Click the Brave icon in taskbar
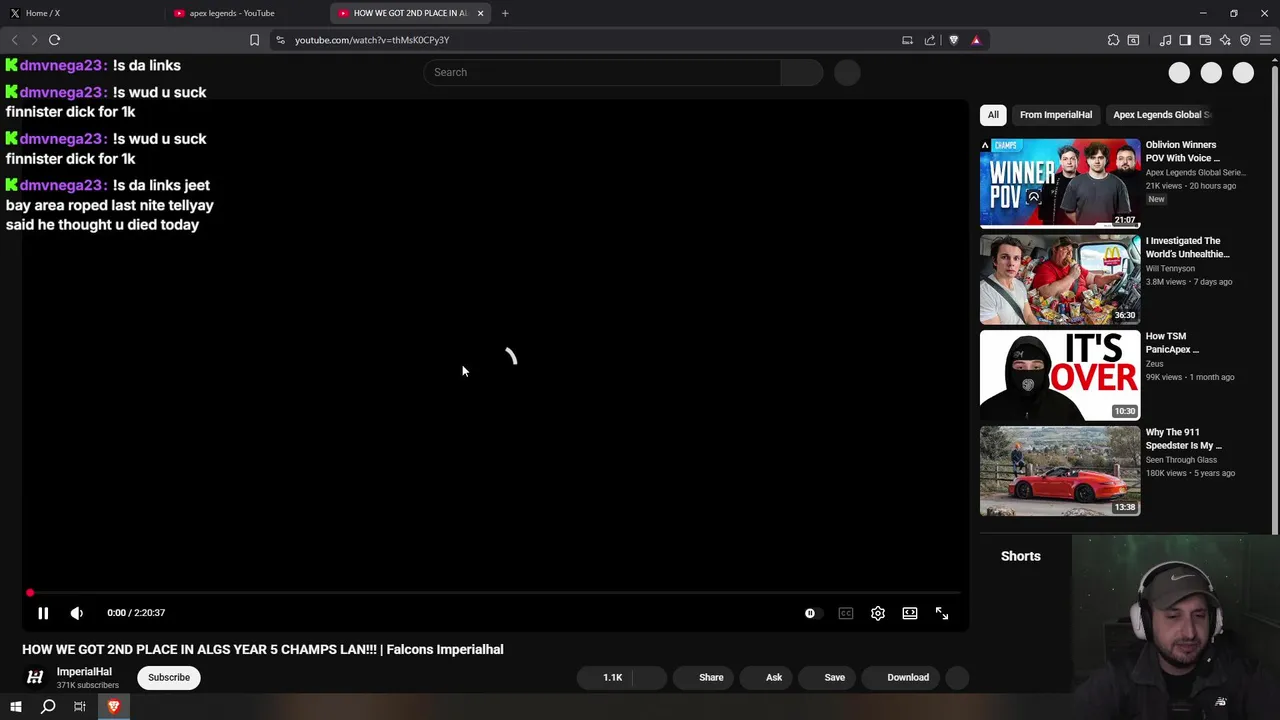This screenshot has height=720, width=1280. coord(113,706)
